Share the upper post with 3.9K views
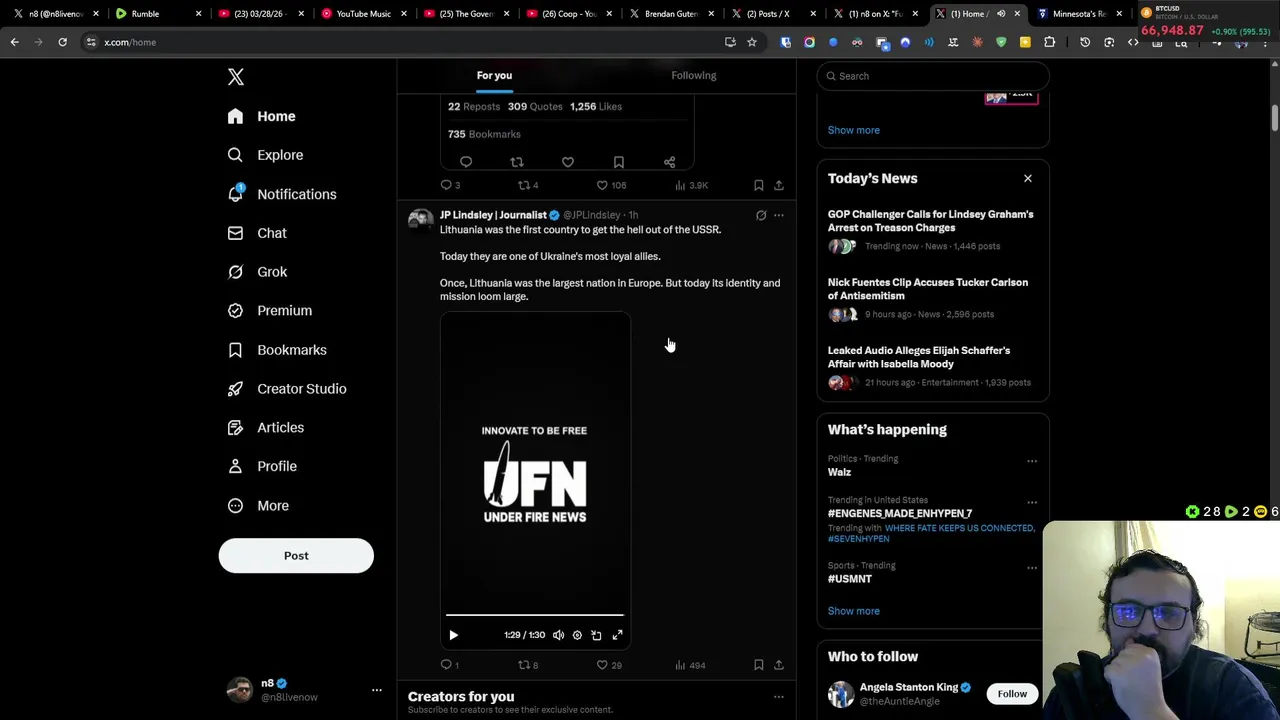 (779, 185)
